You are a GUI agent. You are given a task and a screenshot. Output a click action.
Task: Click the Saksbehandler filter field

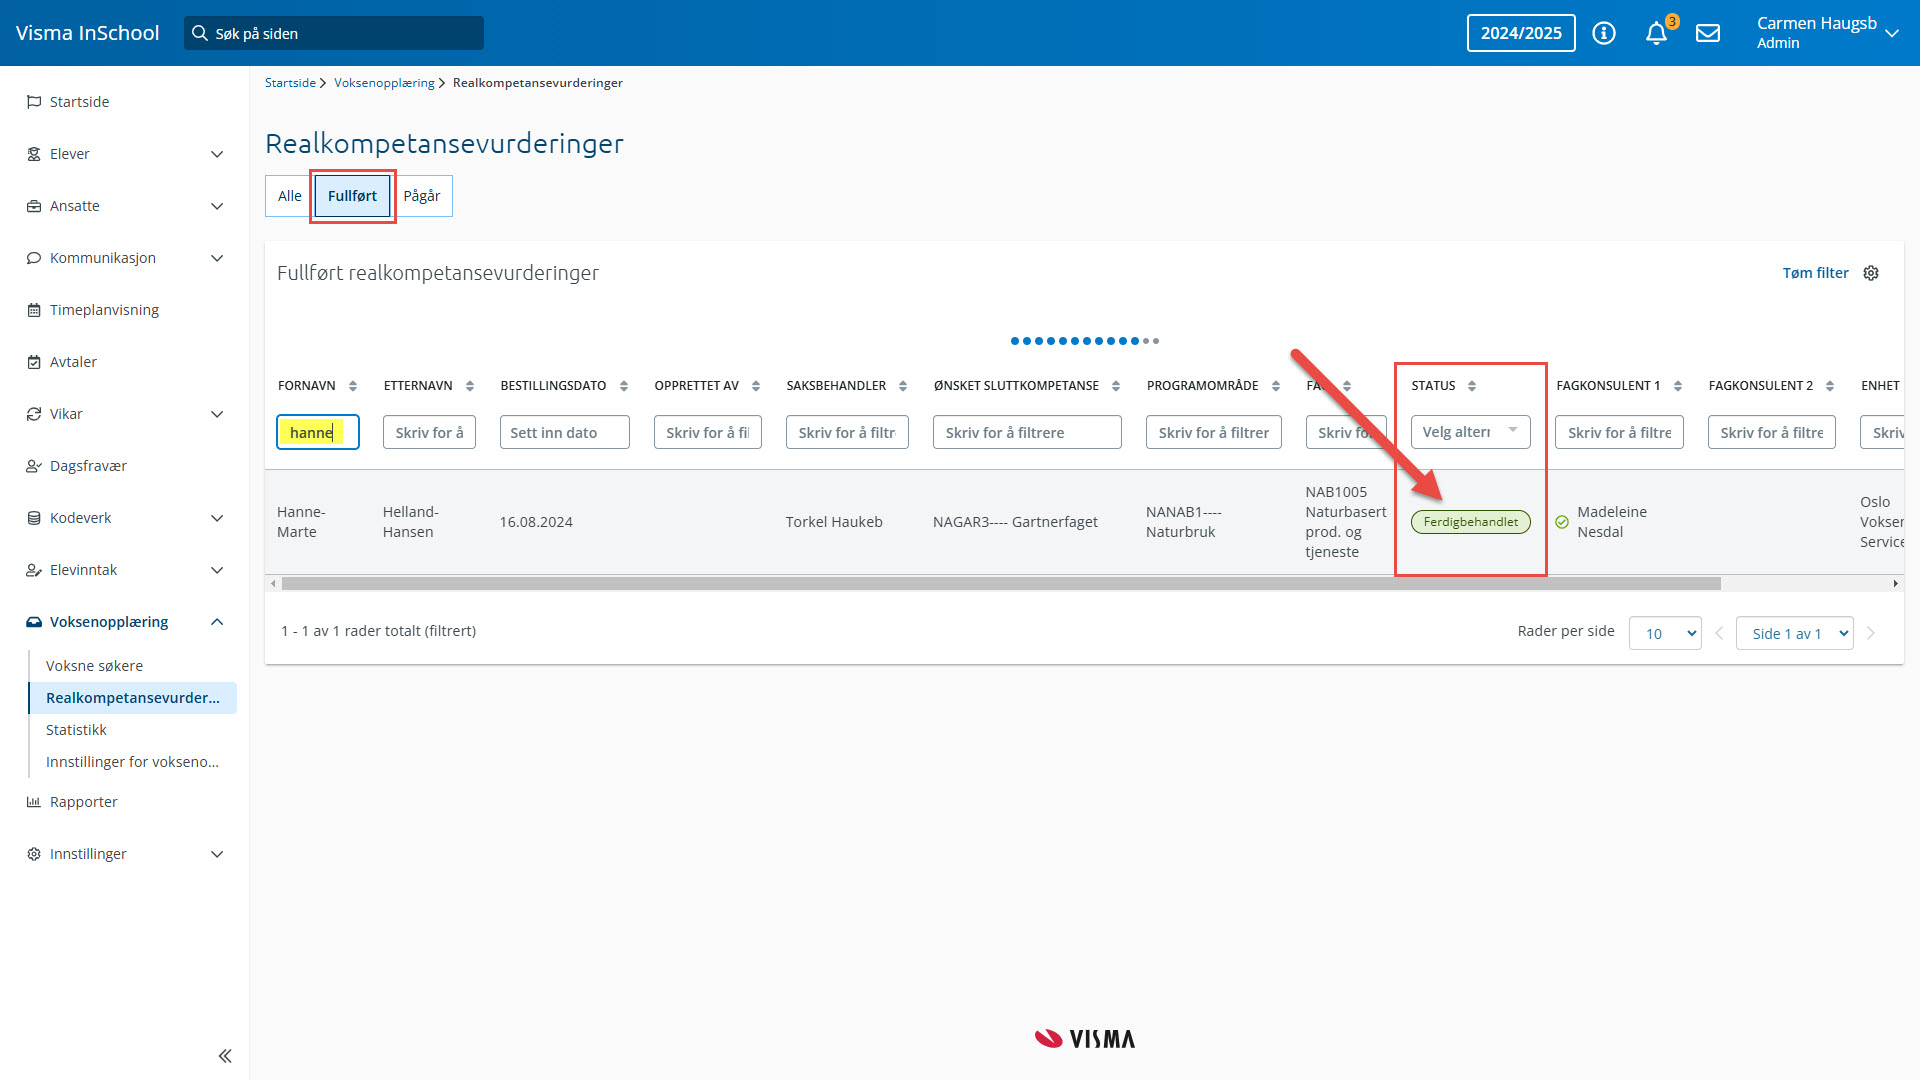[x=847, y=432]
